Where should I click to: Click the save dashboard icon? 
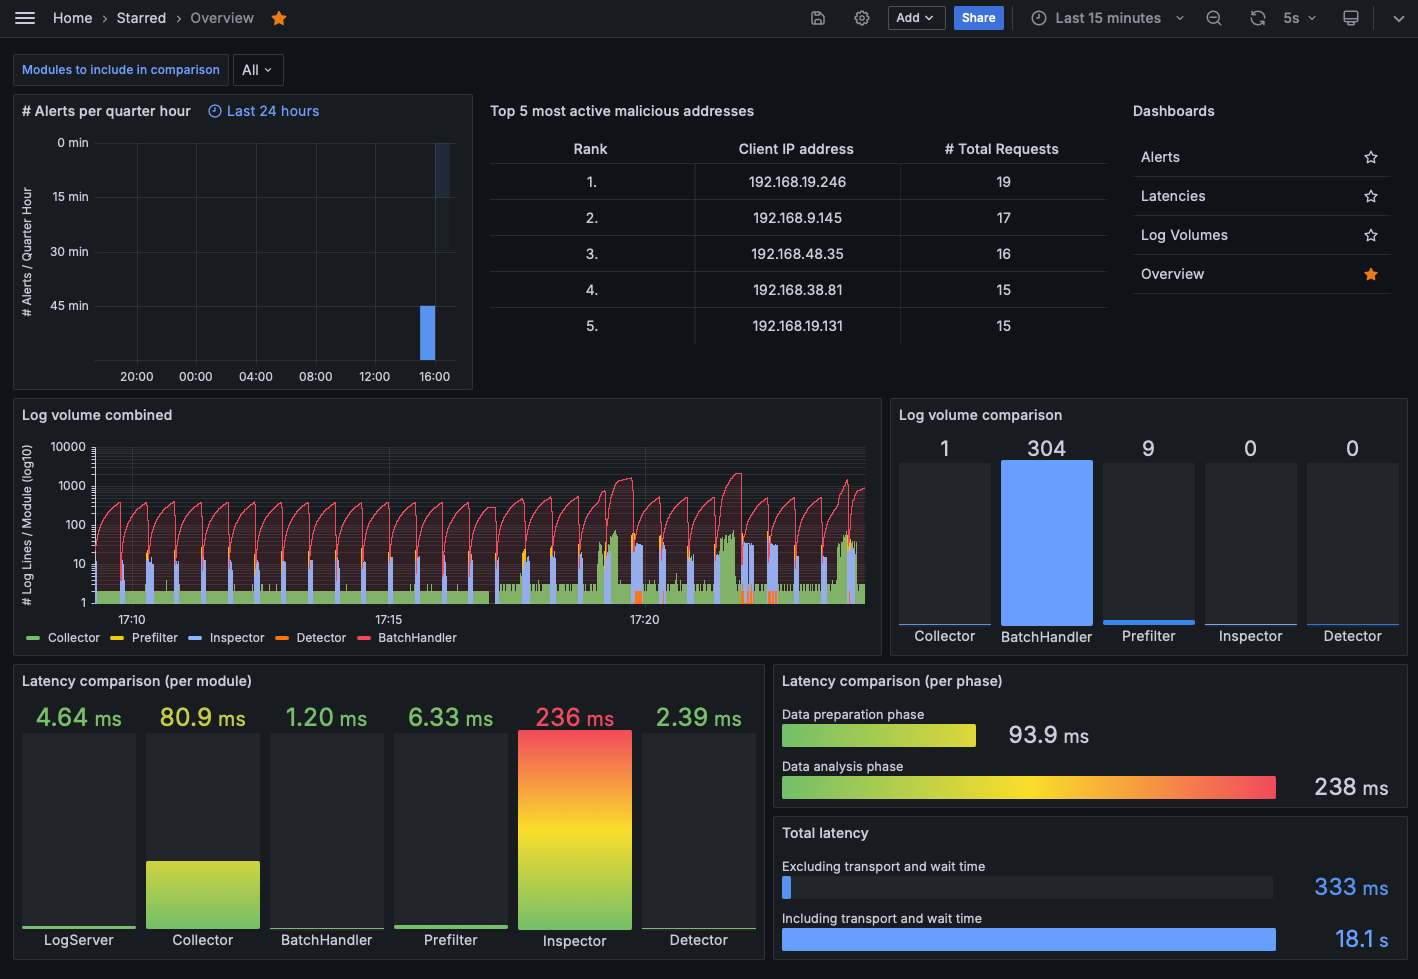coord(818,18)
